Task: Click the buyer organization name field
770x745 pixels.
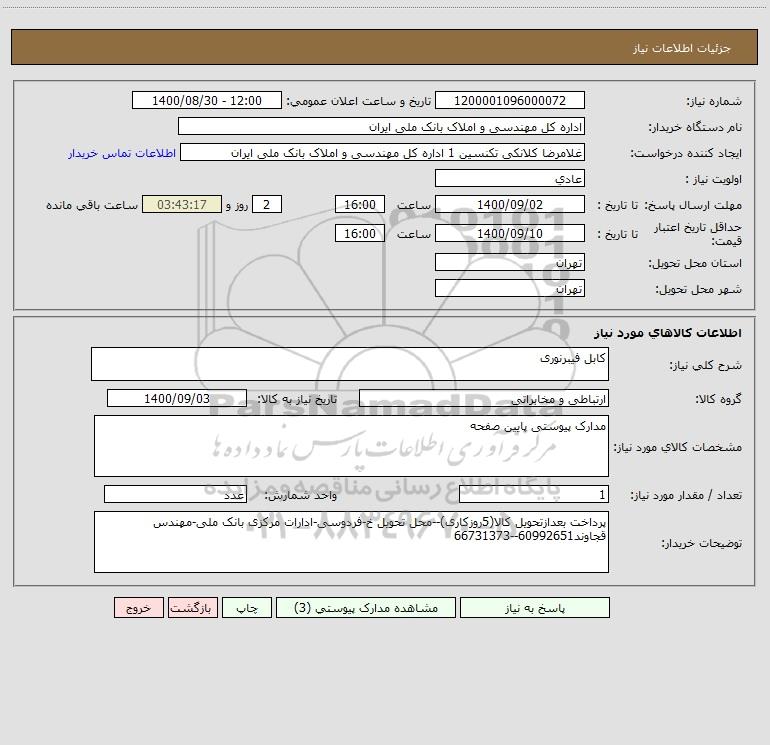Action: [381, 126]
